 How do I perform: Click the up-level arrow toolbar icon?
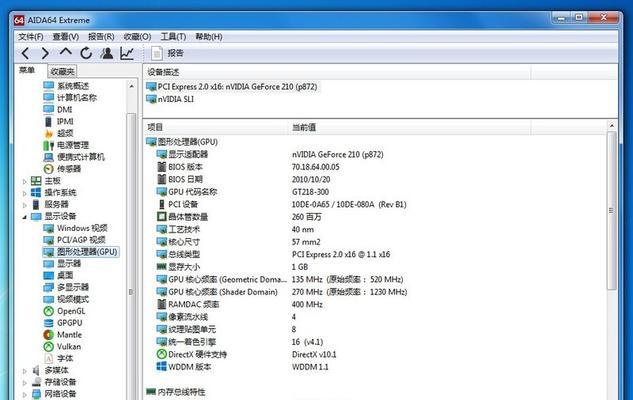(x=65, y=52)
